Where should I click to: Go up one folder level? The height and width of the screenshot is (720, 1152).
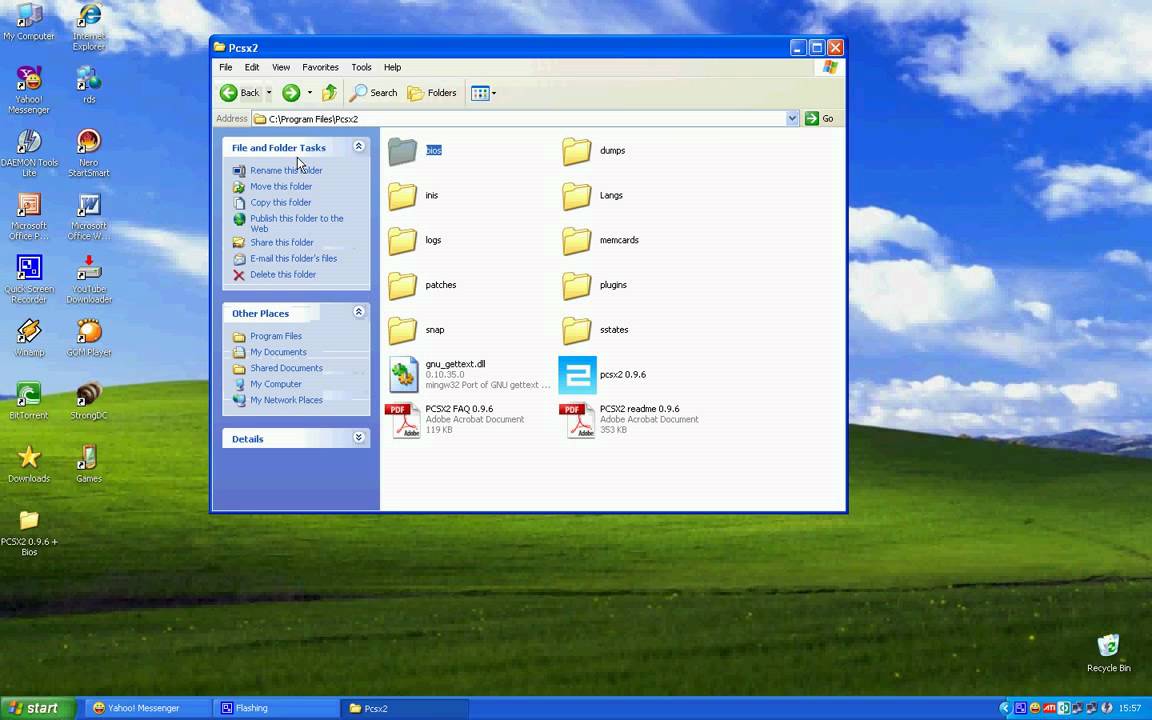[x=329, y=93]
